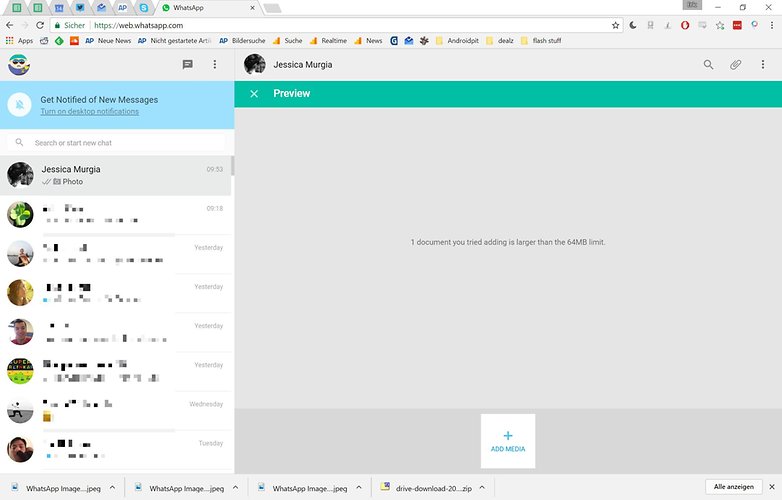Click the muted bell notification icon
Viewport: 782px width, 500px height.
pyautogui.click(x=20, y=105)
